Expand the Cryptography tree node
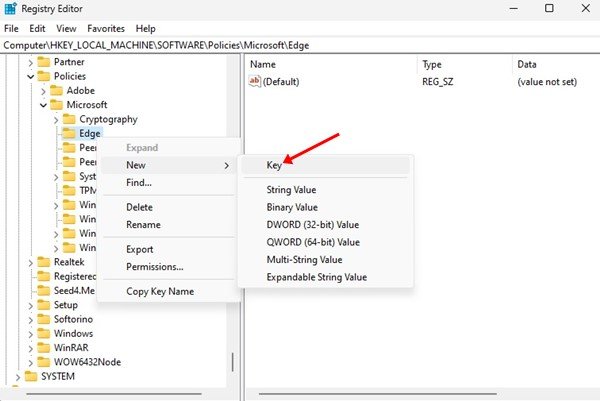The image size is (600, 401). [56, 120]
